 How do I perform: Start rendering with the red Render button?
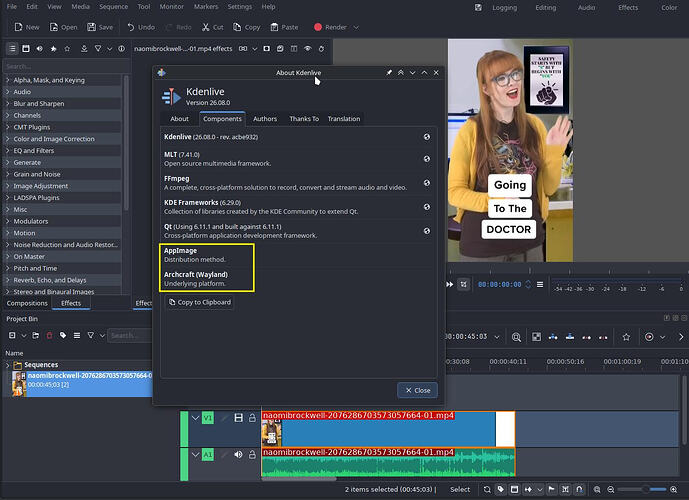tap(331, 27)
